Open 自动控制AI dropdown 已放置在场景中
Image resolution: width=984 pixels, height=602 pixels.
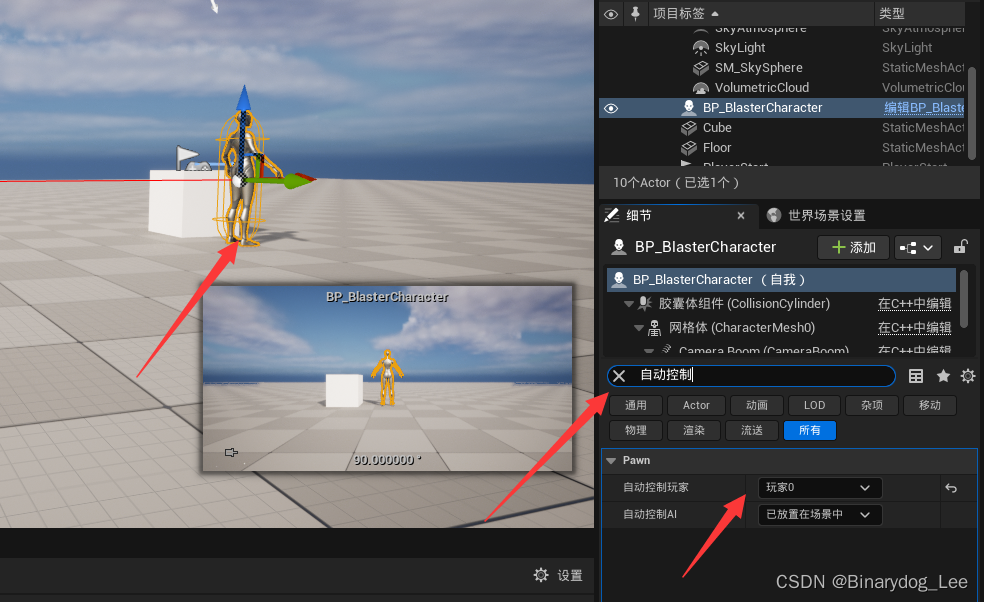(x=820, y=515)
